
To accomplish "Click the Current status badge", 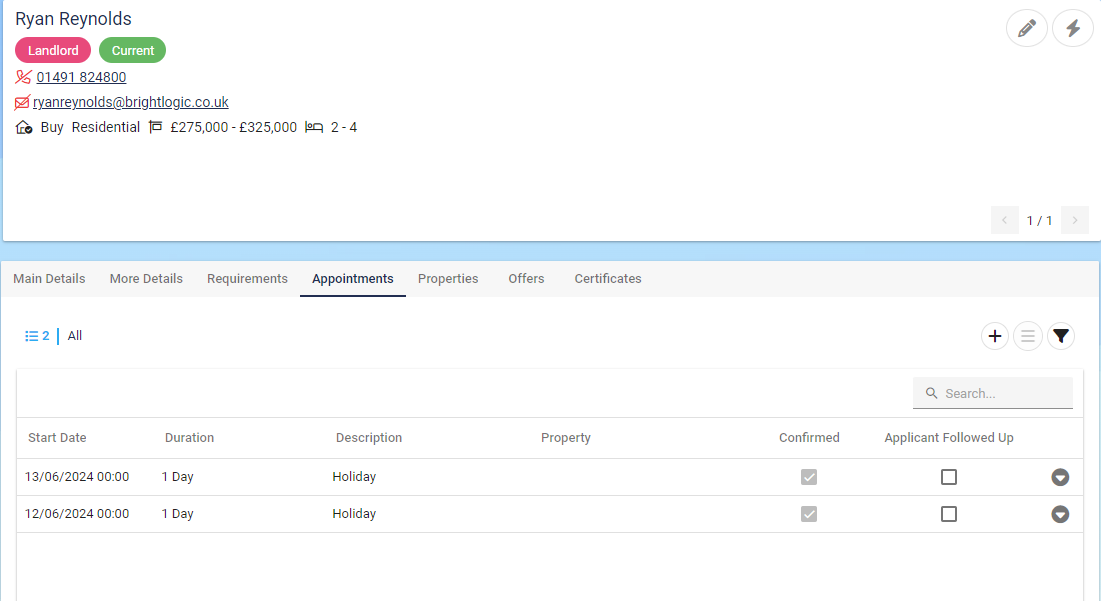I will [133, 51].
